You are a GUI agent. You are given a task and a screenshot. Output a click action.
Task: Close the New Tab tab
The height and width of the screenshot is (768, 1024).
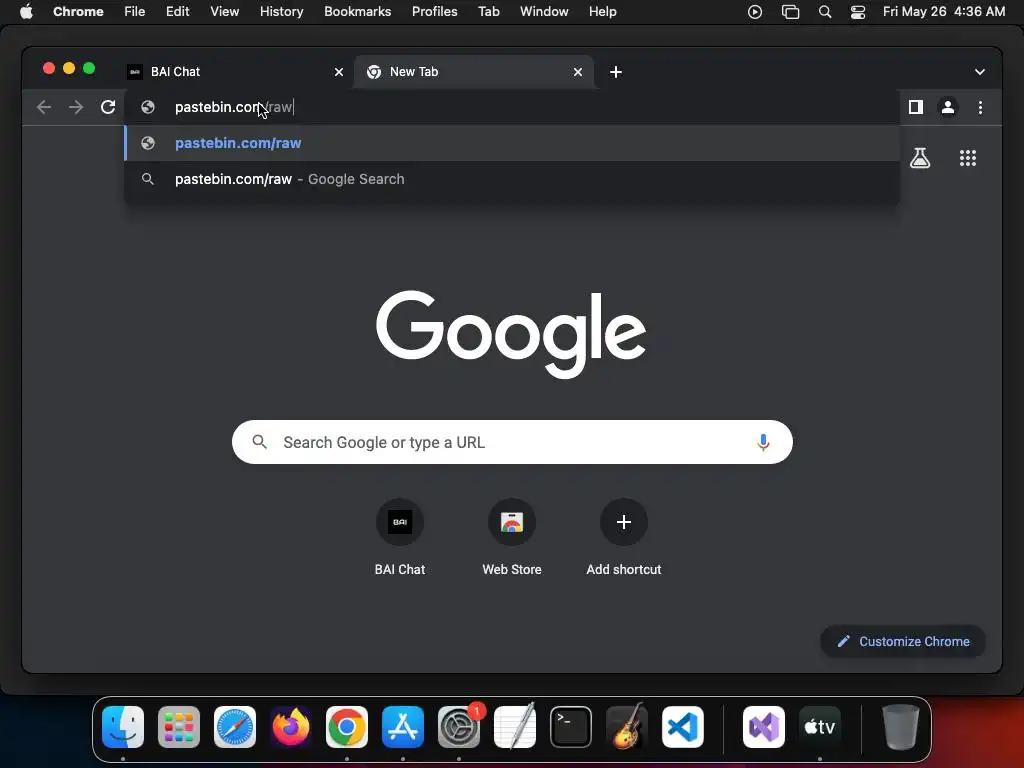click(x=577, y=72)
